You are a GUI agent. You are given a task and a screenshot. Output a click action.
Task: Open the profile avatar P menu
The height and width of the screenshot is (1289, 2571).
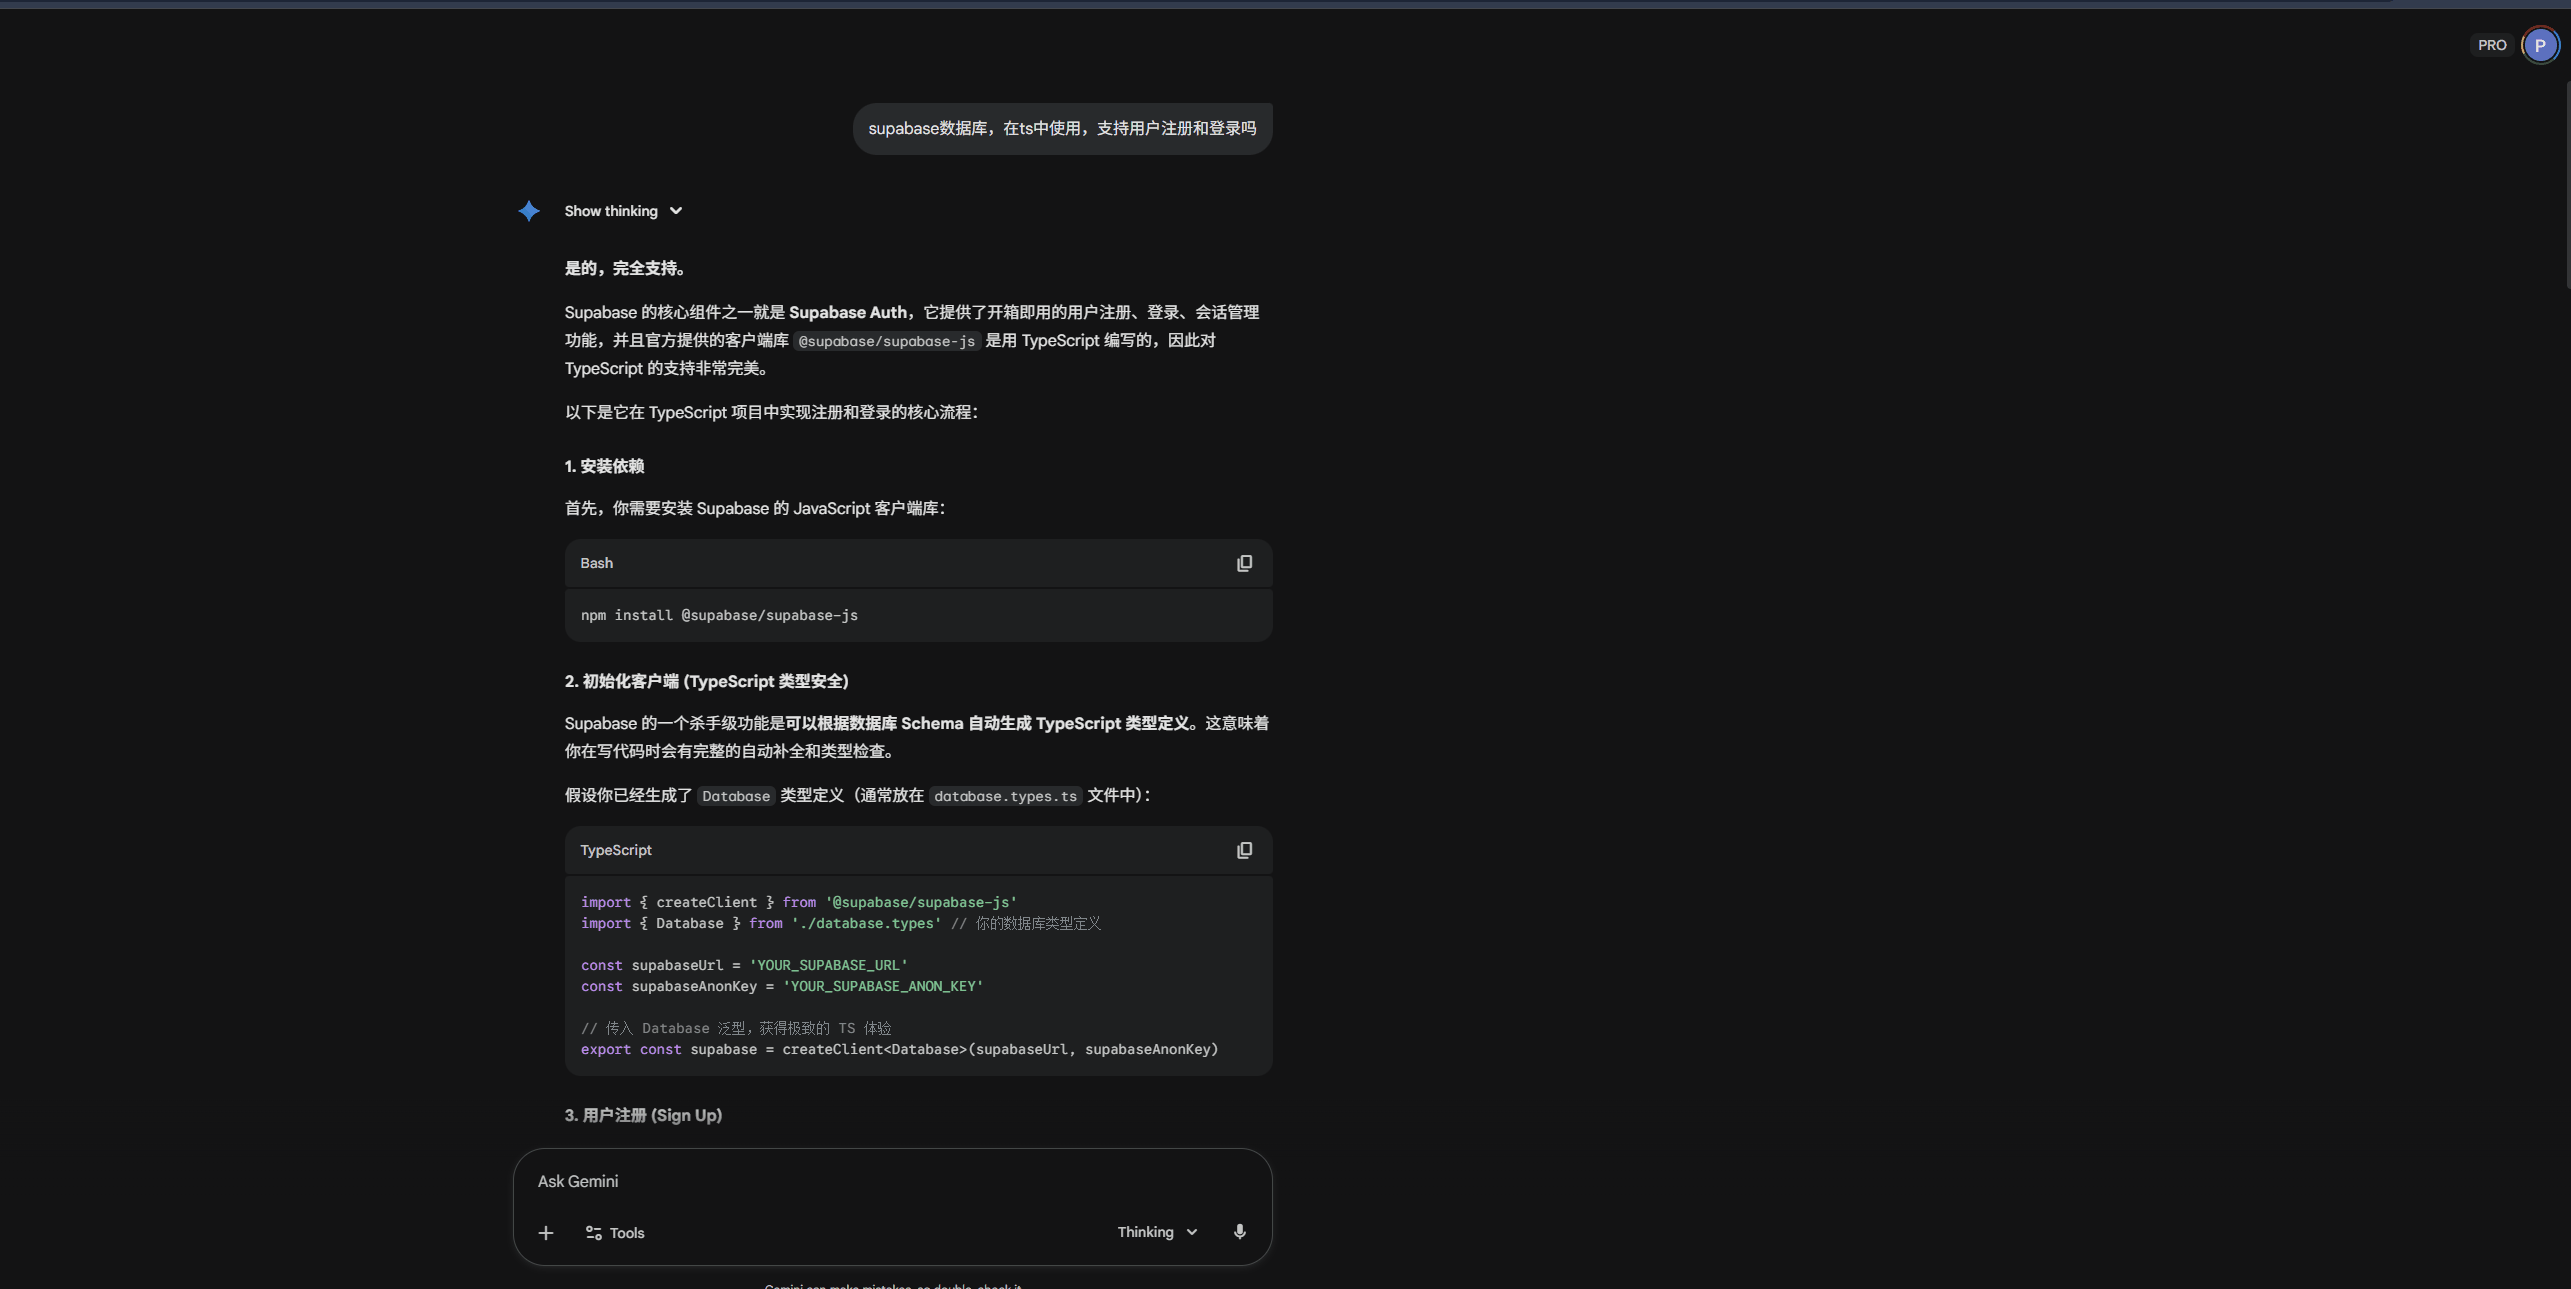tap(2539, 45)
